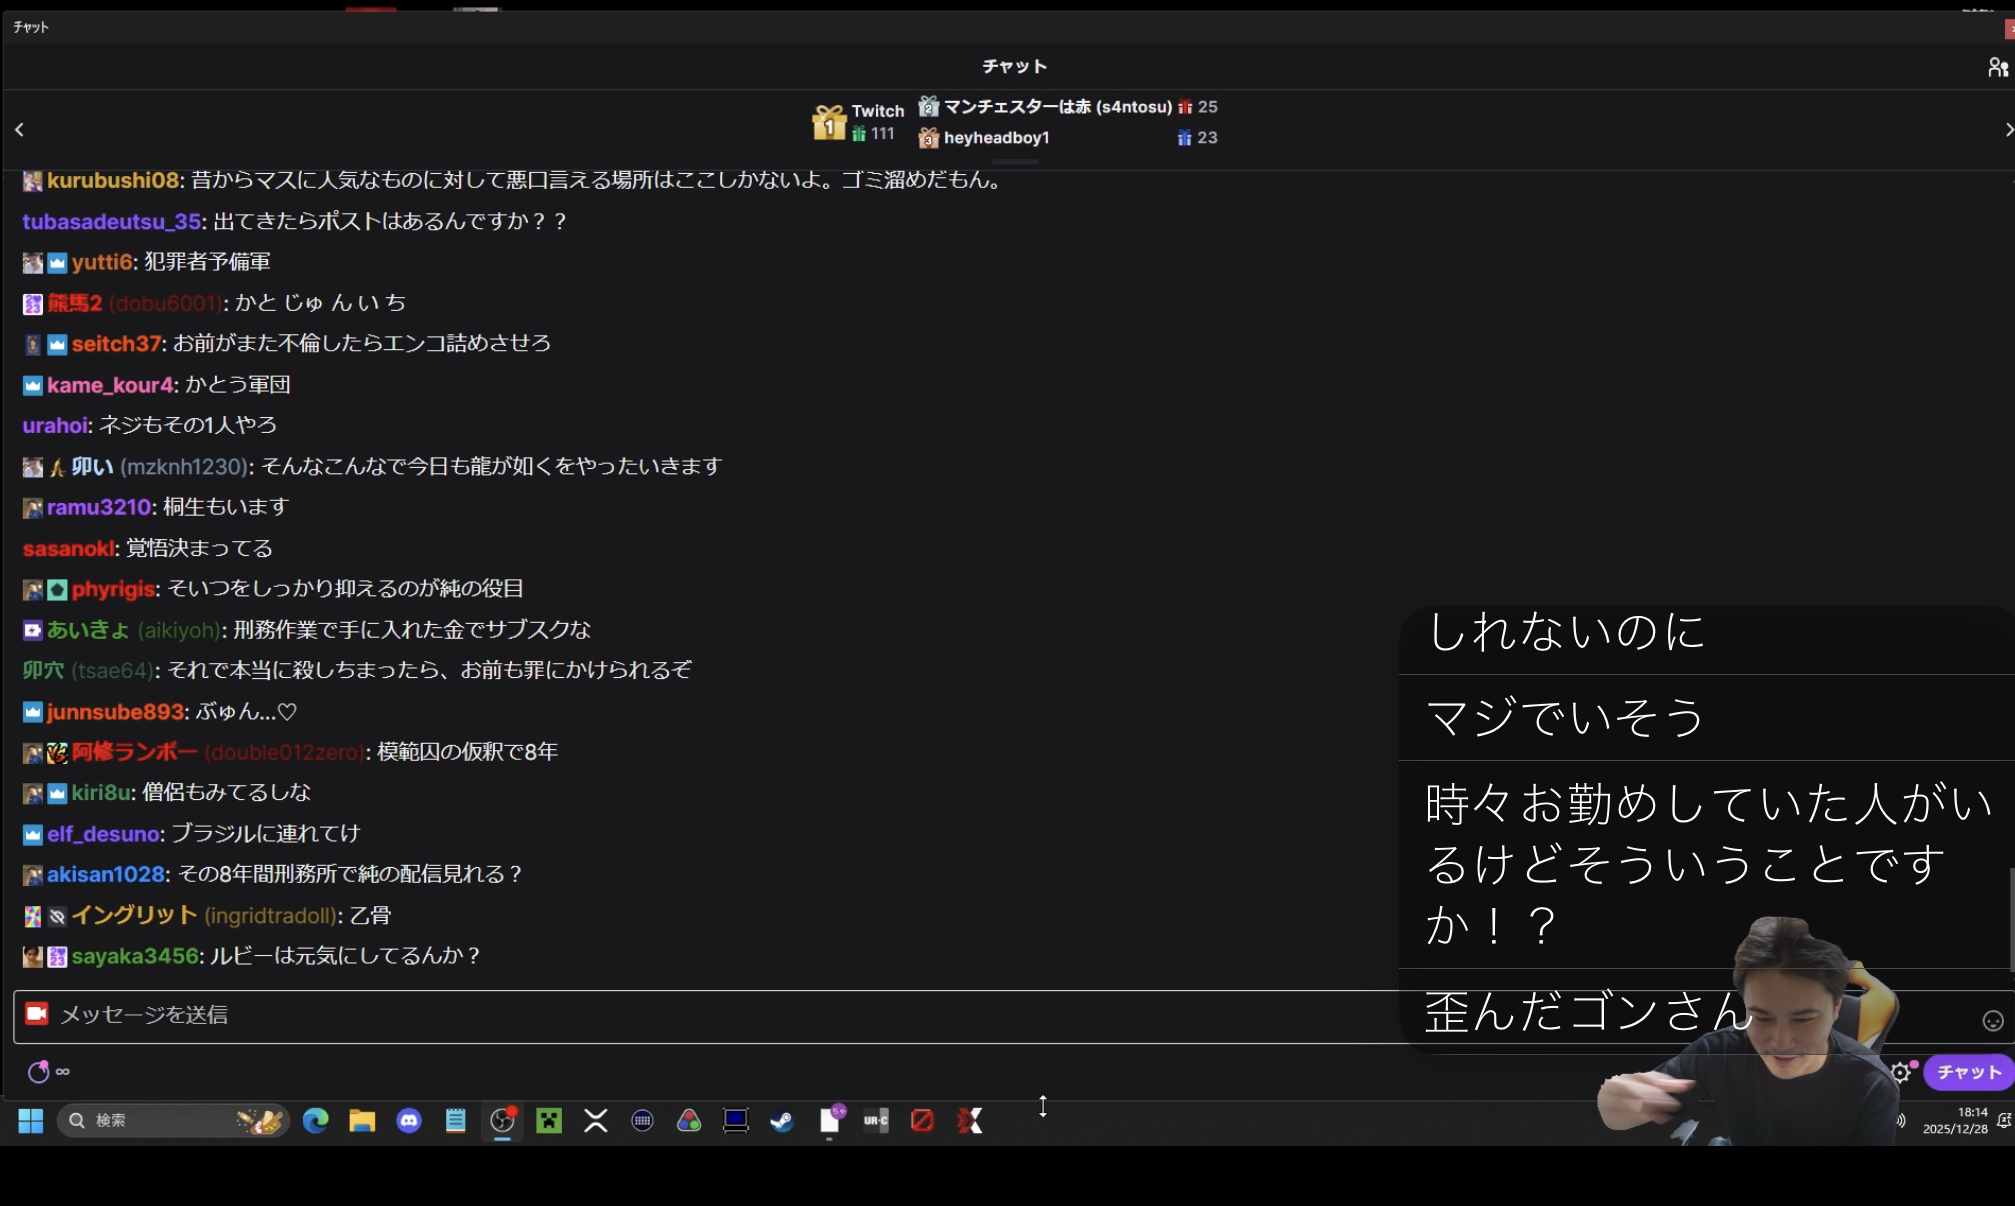Screen dimensions: 2015x1206
Task: Open OBS Studio from the taskbar
Action: 502,1121
